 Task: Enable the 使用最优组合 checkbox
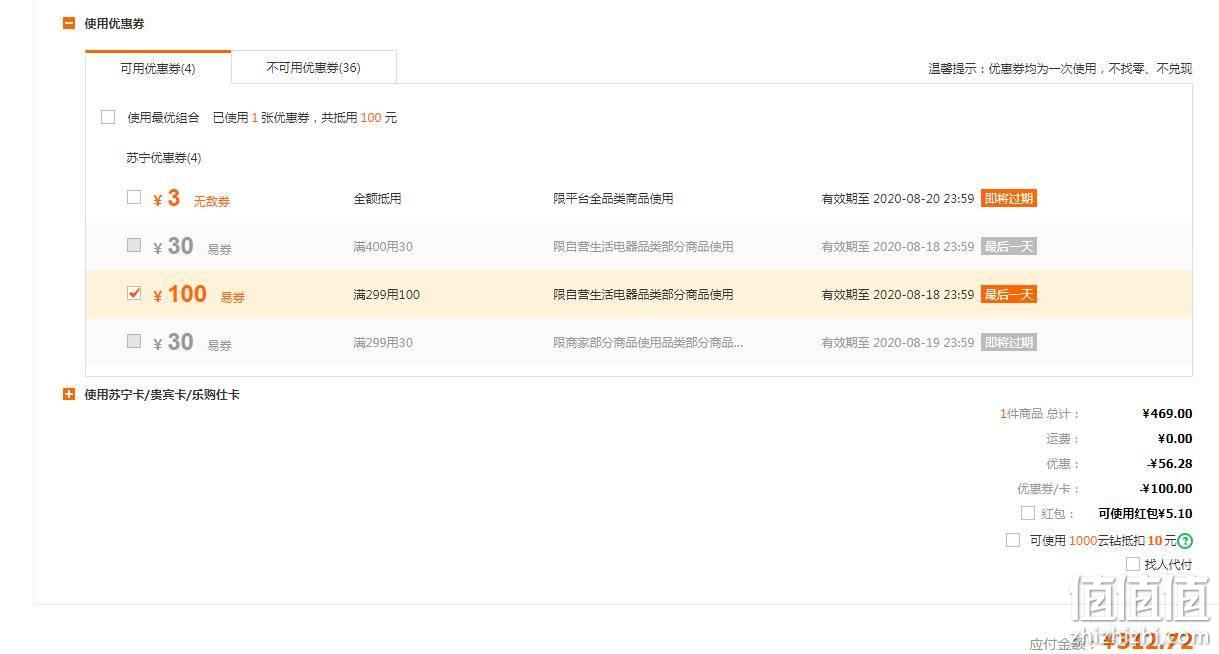tap(108, 117)
